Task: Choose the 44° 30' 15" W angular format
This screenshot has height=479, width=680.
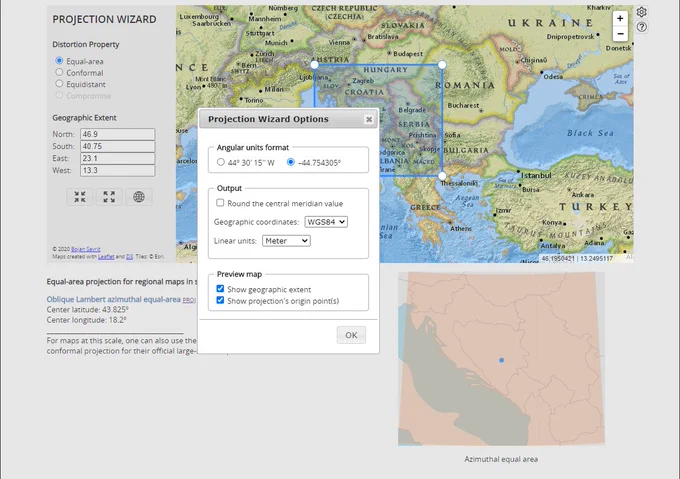Action: (221, 162)
